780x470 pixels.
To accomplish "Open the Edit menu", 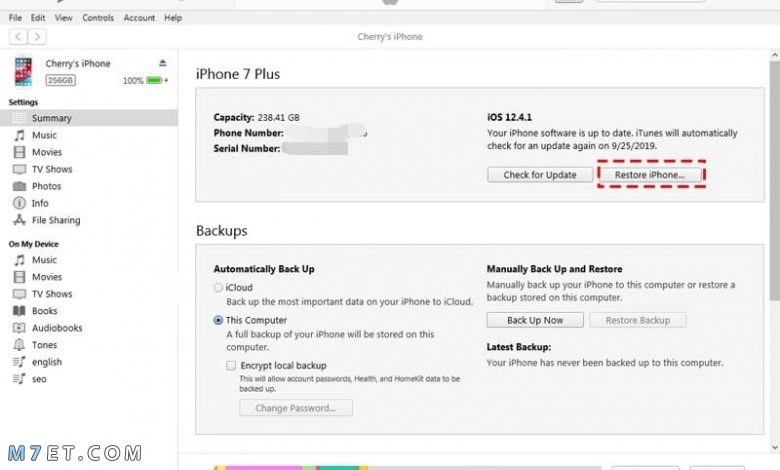I will tap(38, 18).
